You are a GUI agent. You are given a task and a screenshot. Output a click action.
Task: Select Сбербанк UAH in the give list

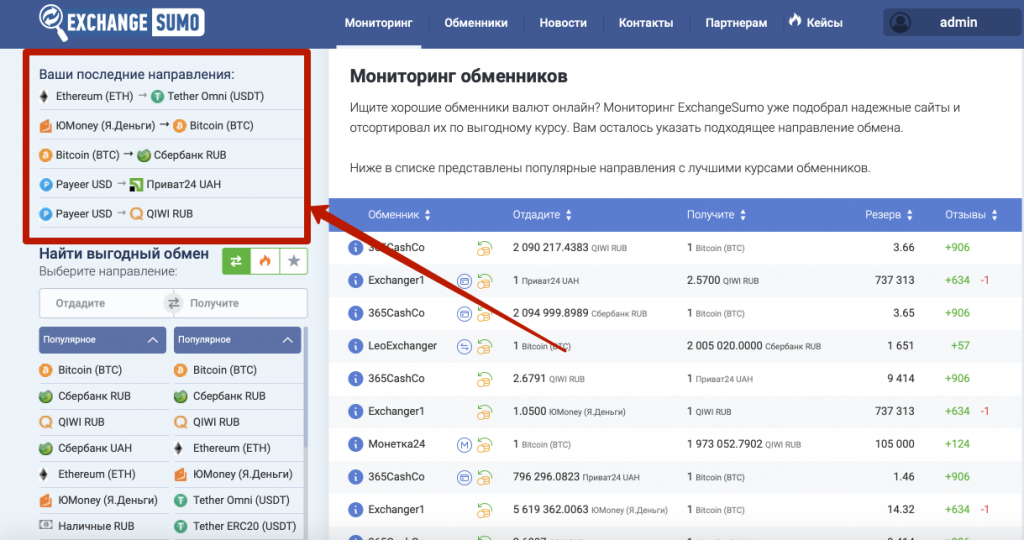86,449
